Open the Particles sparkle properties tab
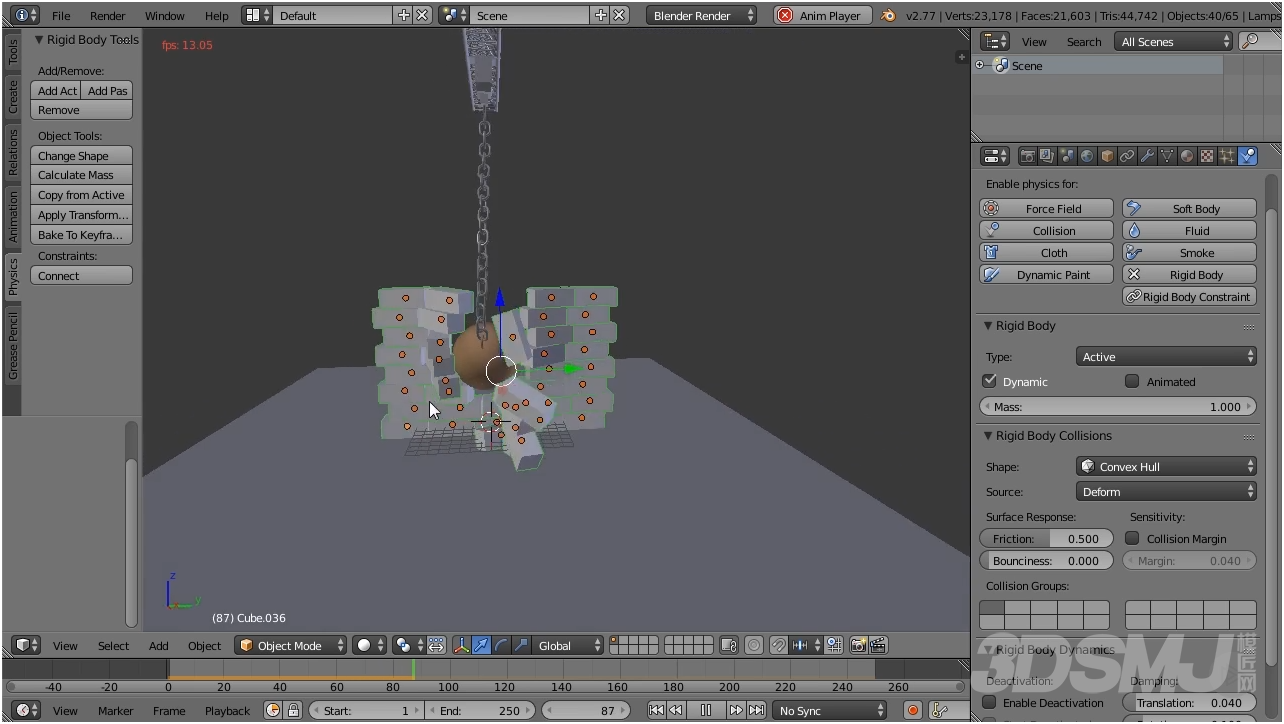This screenshot has height=724, width=1284. coord(1227,156)
